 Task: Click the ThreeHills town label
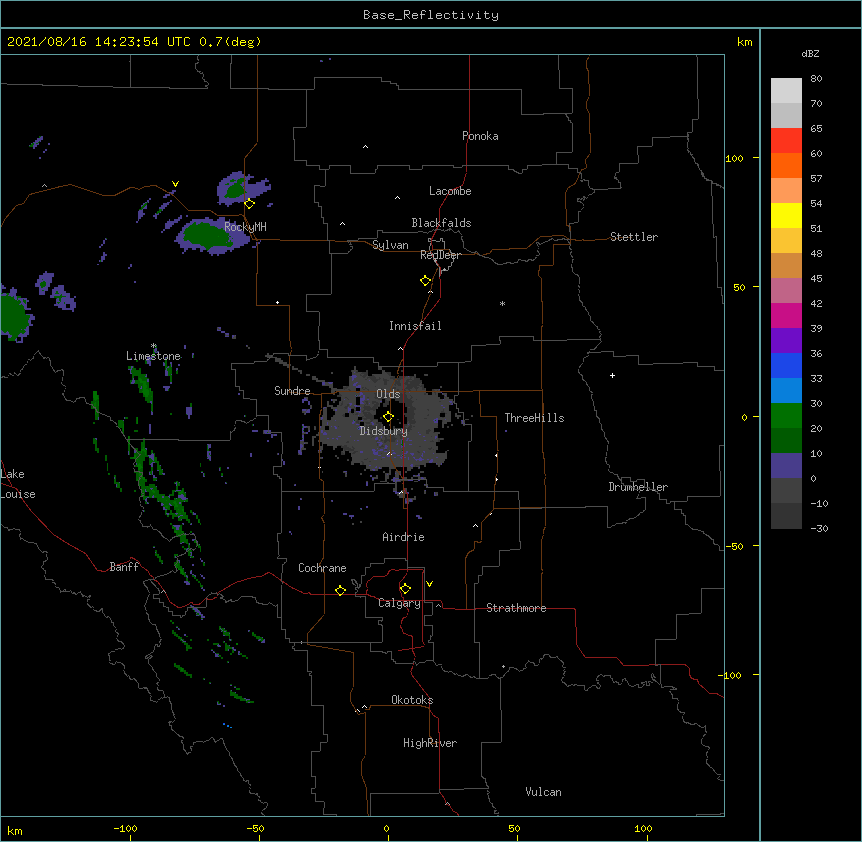534,418
